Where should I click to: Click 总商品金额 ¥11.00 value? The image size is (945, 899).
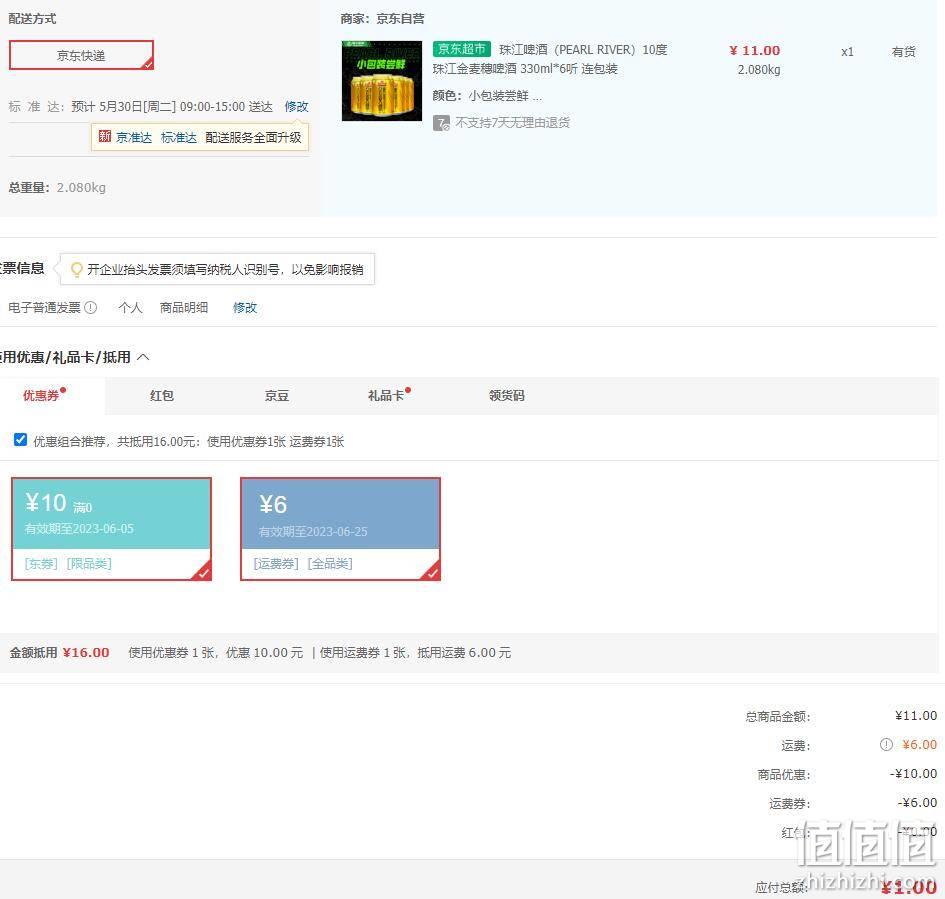[916, 716]
